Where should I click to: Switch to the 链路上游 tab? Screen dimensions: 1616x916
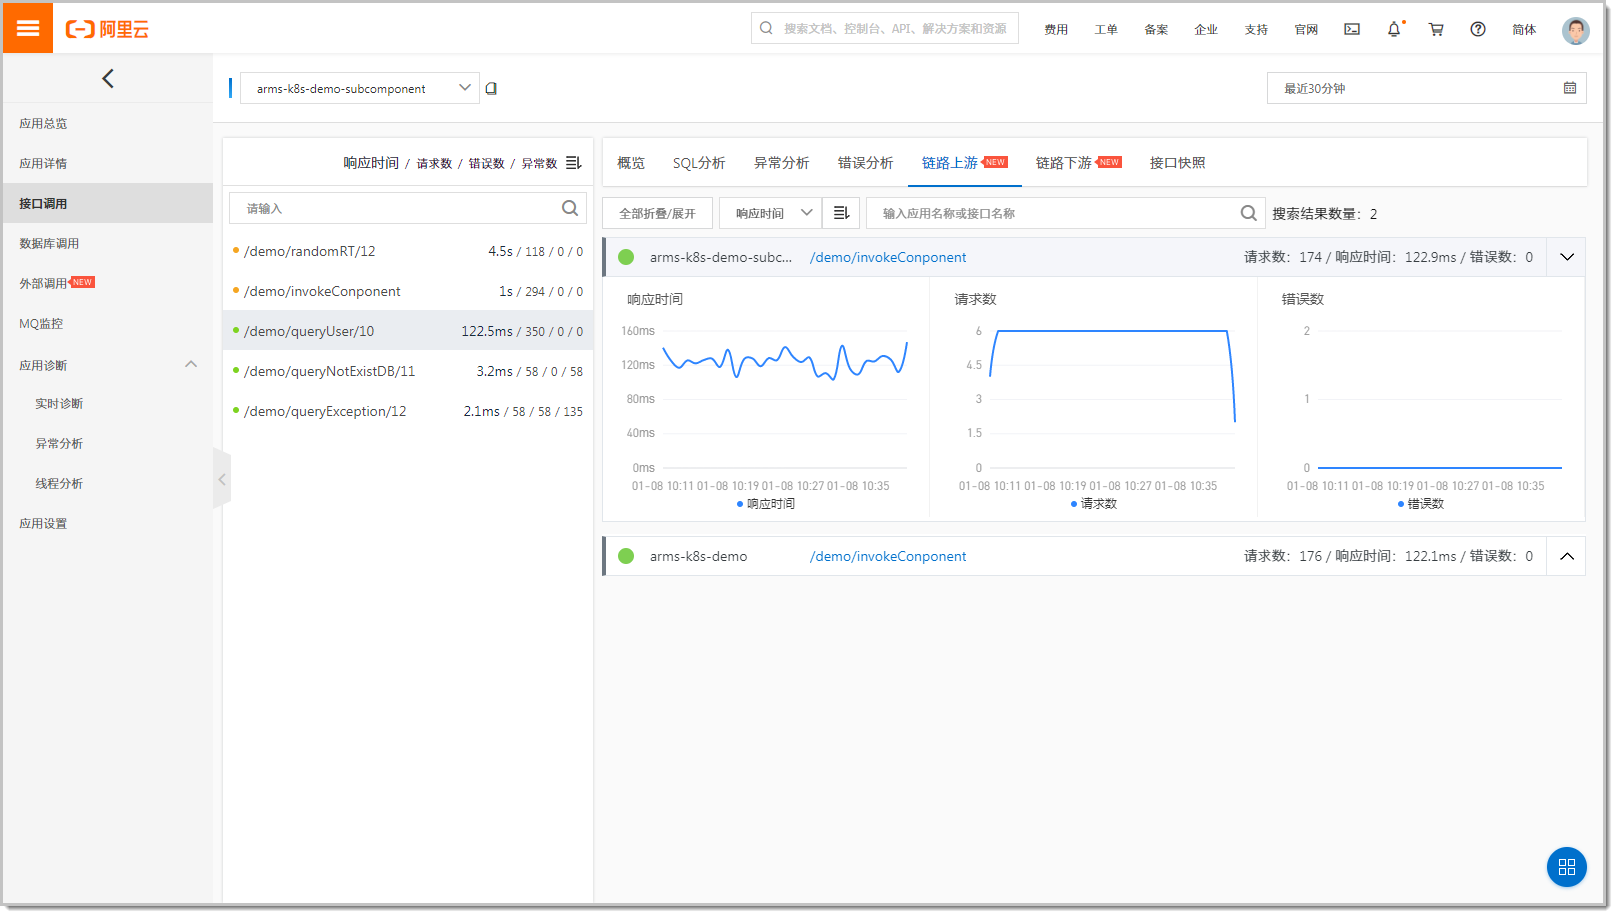[x=965, y=163]
